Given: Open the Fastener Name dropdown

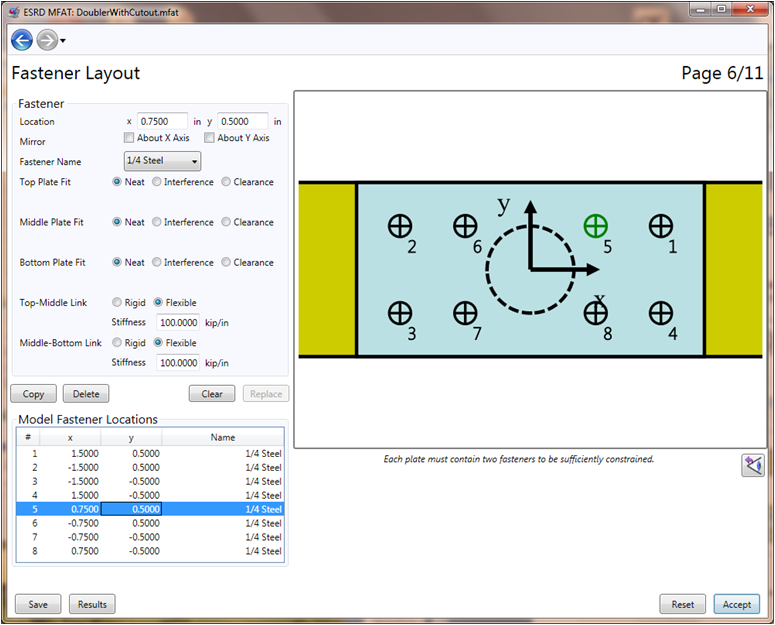Looking at the screenshot, I should pyautogui.click(x=162, y=161).
